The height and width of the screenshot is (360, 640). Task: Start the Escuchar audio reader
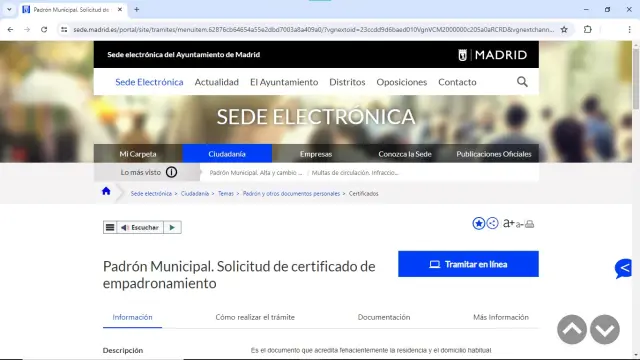(140, 227)
